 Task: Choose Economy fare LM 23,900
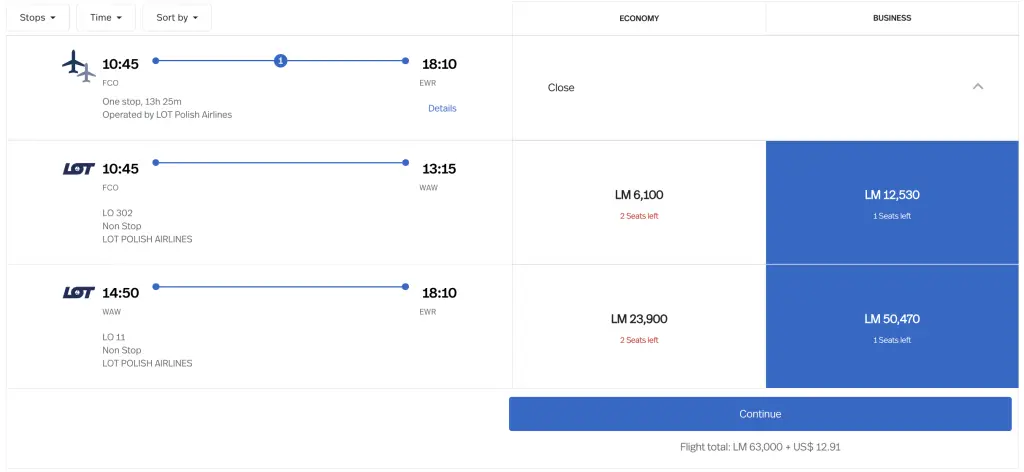tap(639, 326)
